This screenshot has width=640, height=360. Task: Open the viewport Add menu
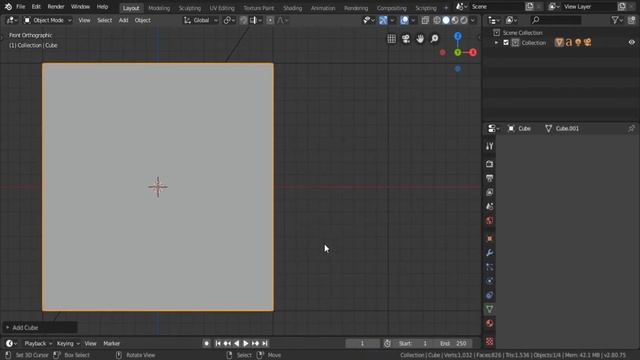coord(123,20)
